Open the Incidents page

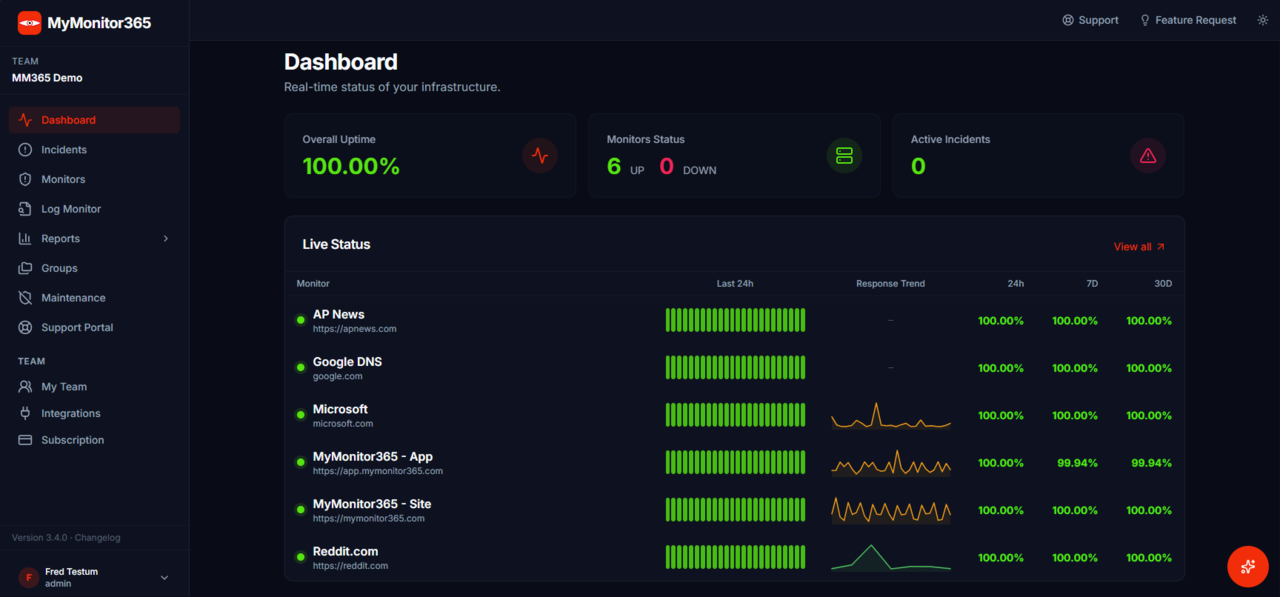94,150
